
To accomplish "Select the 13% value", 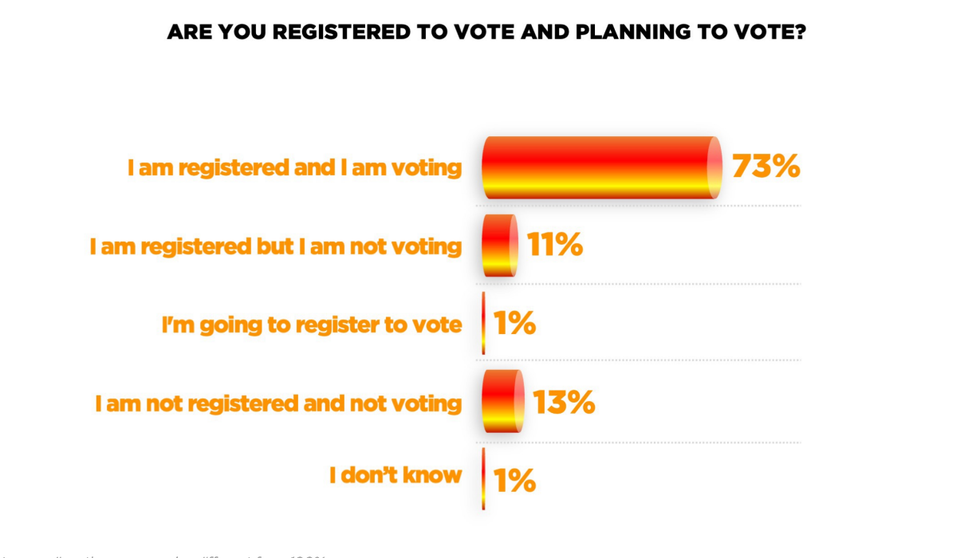I will [564, 402].
